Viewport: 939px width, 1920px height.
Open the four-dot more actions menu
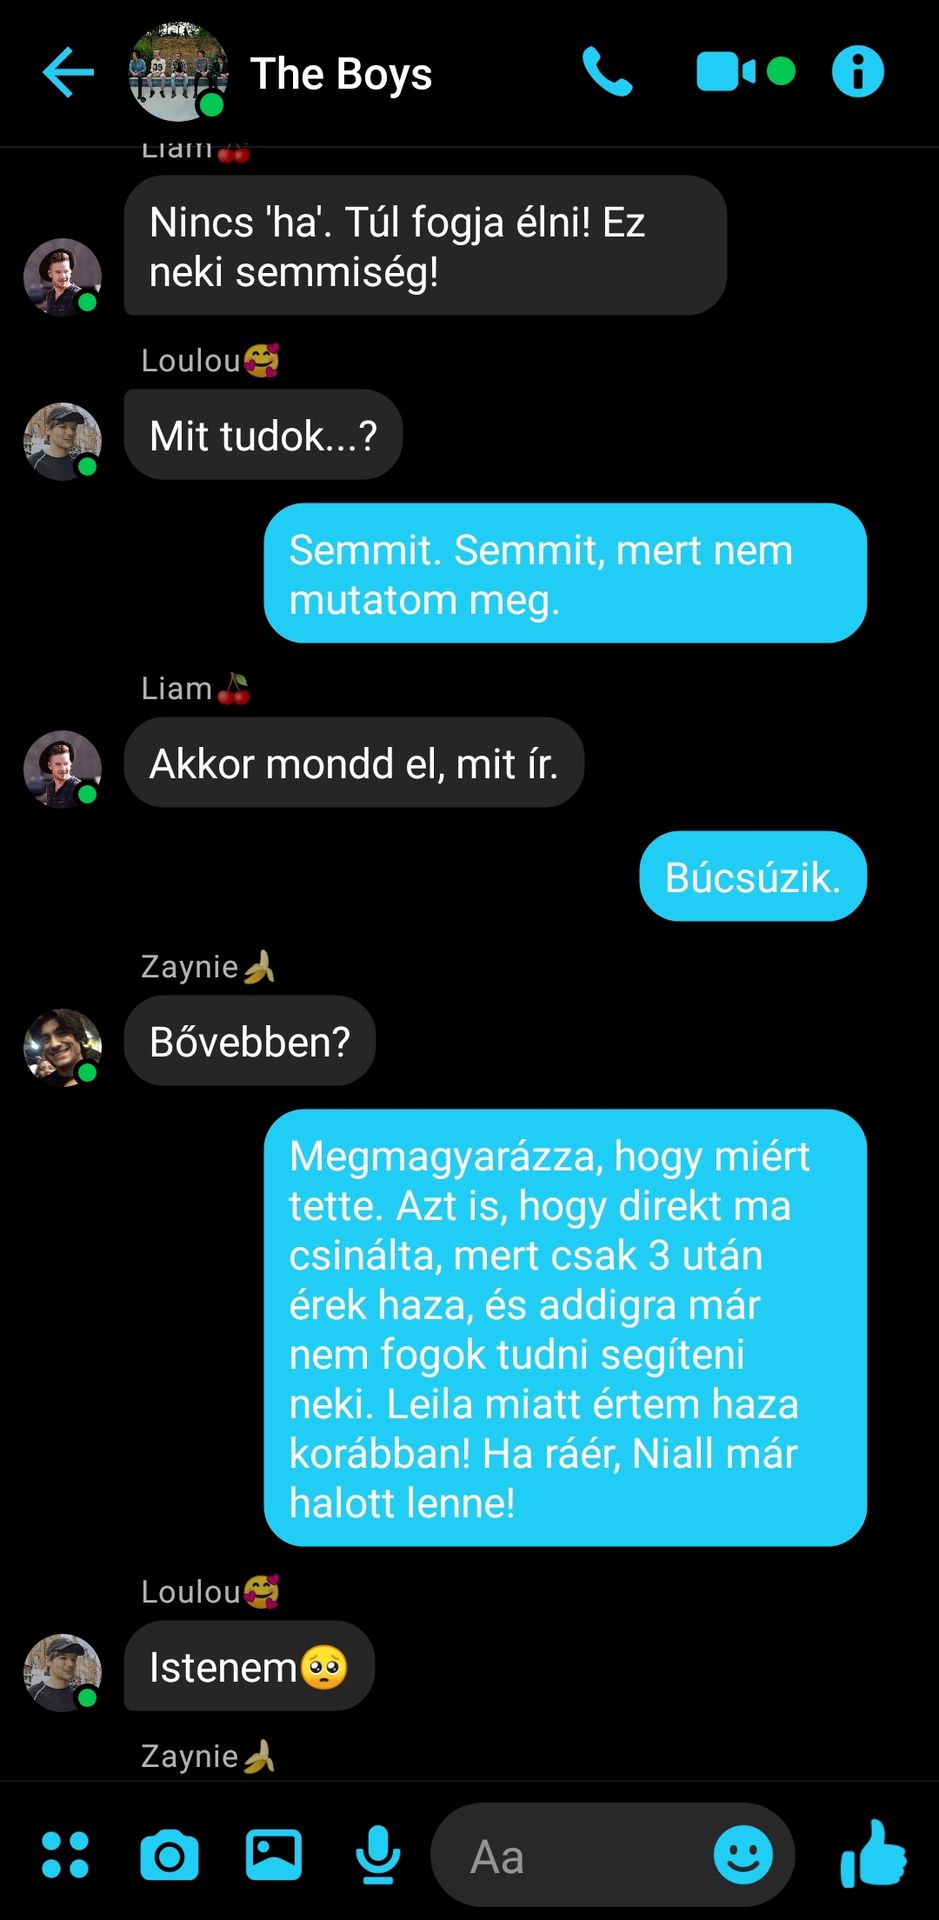65,1855
